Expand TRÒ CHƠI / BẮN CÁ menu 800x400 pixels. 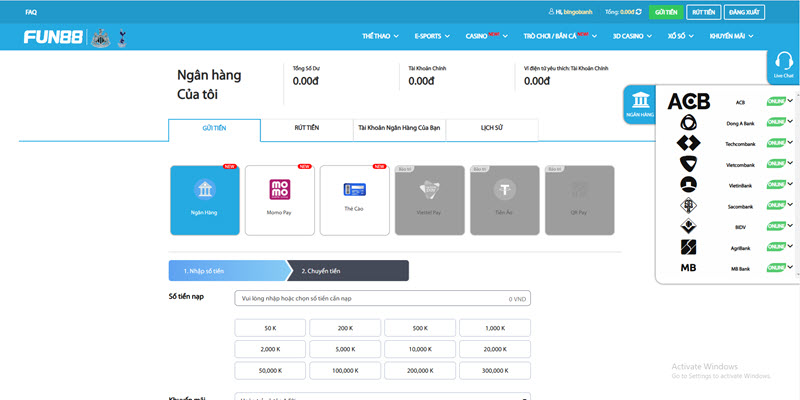560,36
